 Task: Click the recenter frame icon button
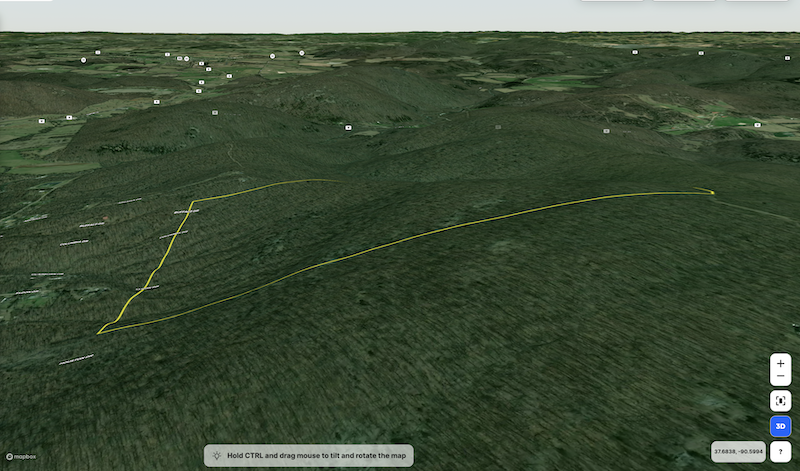780,400
